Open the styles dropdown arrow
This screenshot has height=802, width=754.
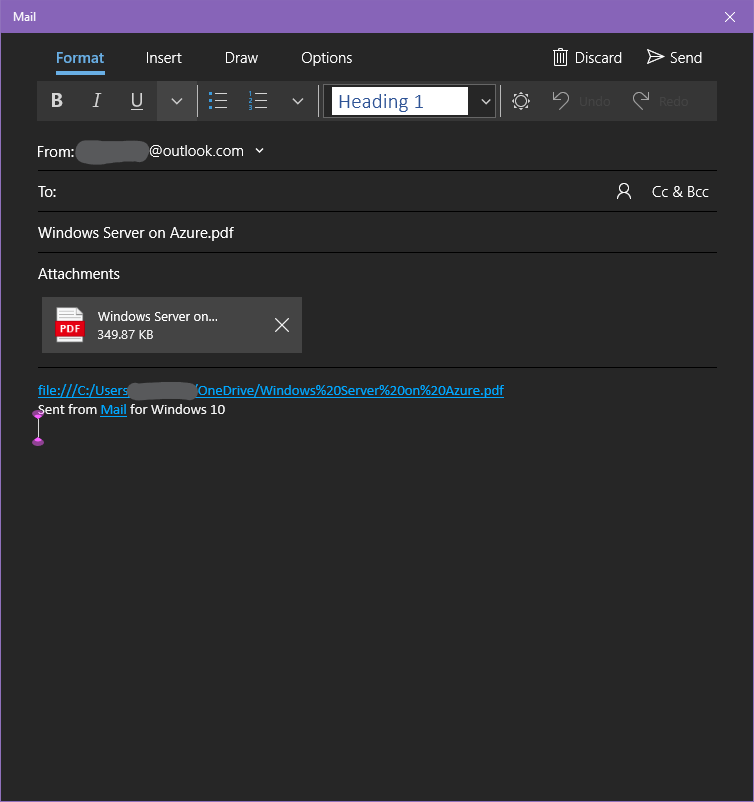pos(485,101)
